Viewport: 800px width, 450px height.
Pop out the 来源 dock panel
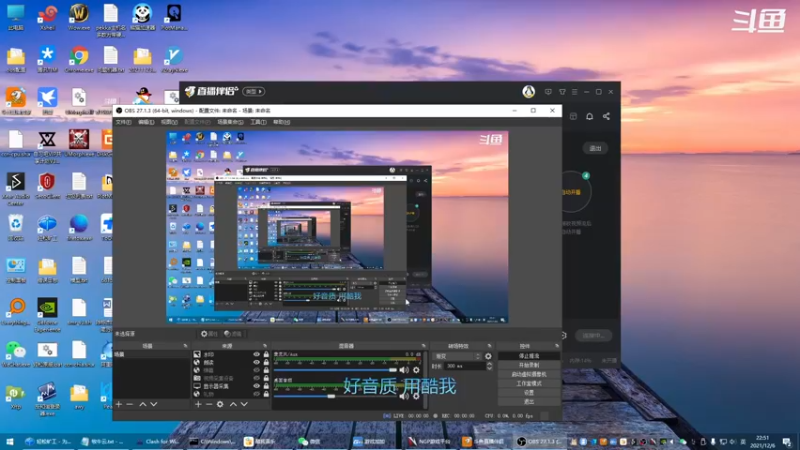(x=265, y=346)
